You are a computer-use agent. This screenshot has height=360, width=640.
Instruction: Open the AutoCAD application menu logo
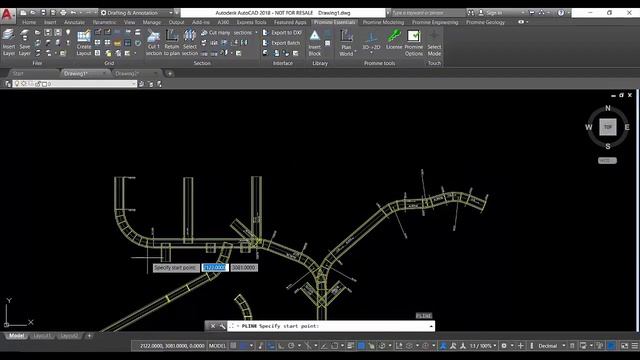point(7,15)
